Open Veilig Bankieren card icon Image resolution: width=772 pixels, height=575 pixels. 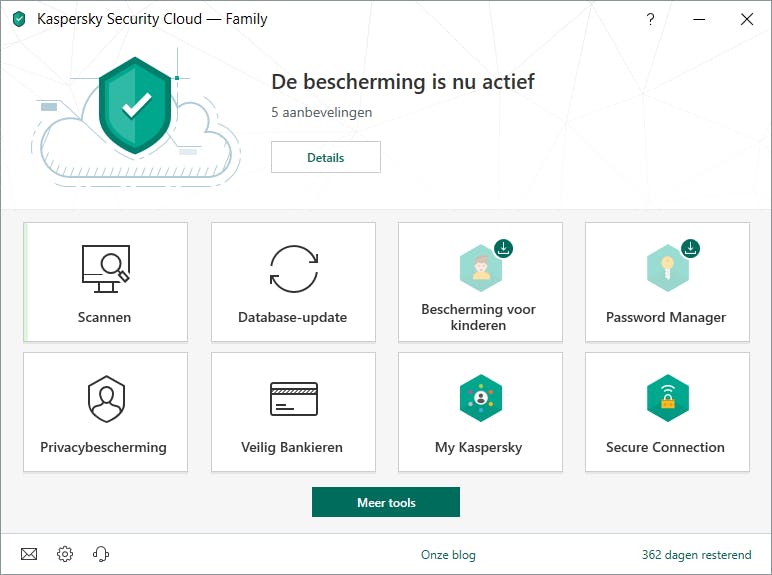pos(293,399)
